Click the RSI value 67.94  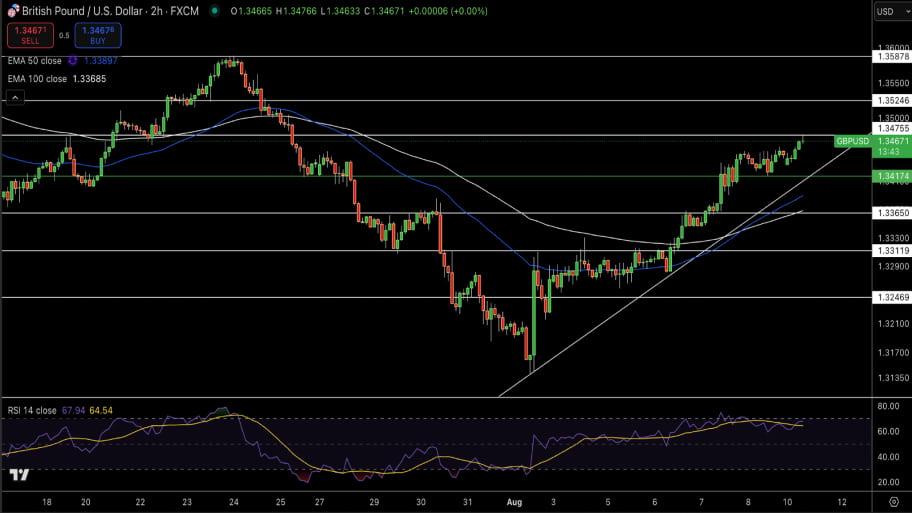point(73,410)
